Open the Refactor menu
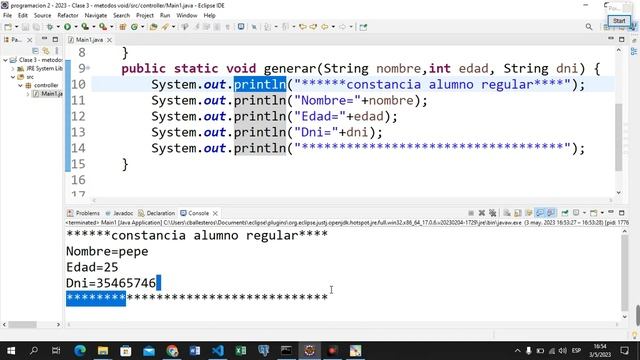640x360 pixels. click(68, 16)
